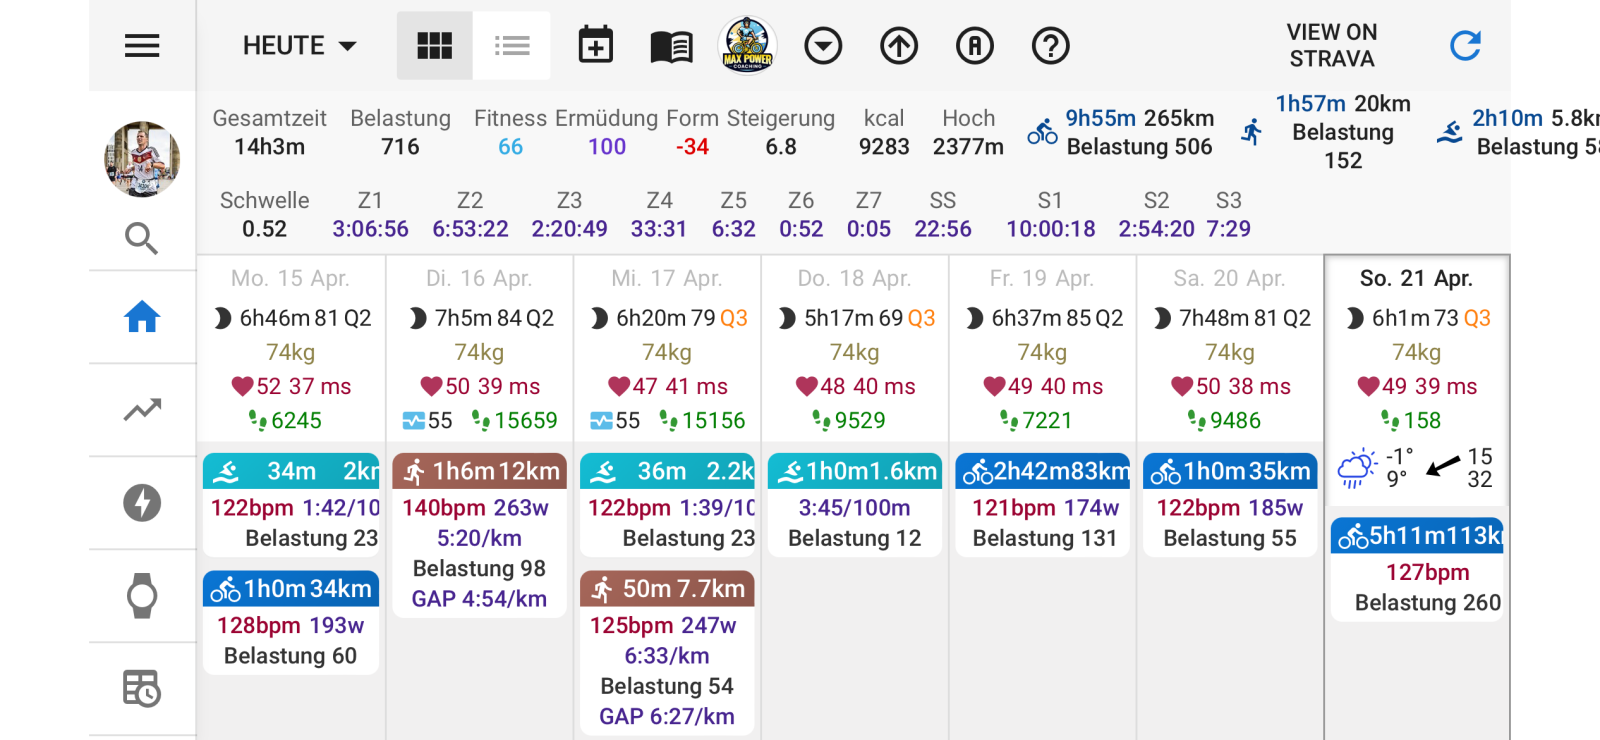Switch to grid calendar view

pos(434,46)
